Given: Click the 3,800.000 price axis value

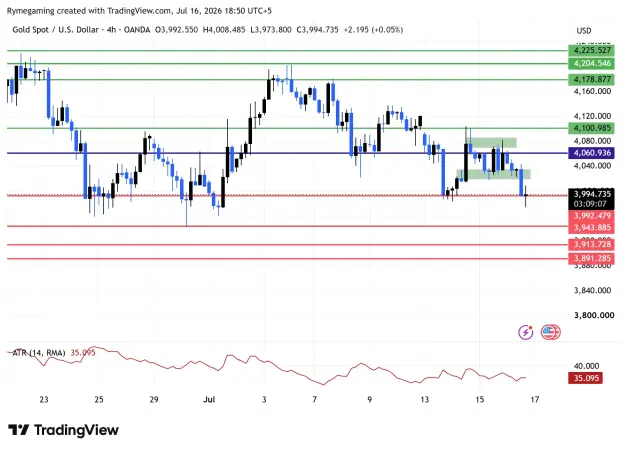Looking at the screenshot, I should [594, 315].
